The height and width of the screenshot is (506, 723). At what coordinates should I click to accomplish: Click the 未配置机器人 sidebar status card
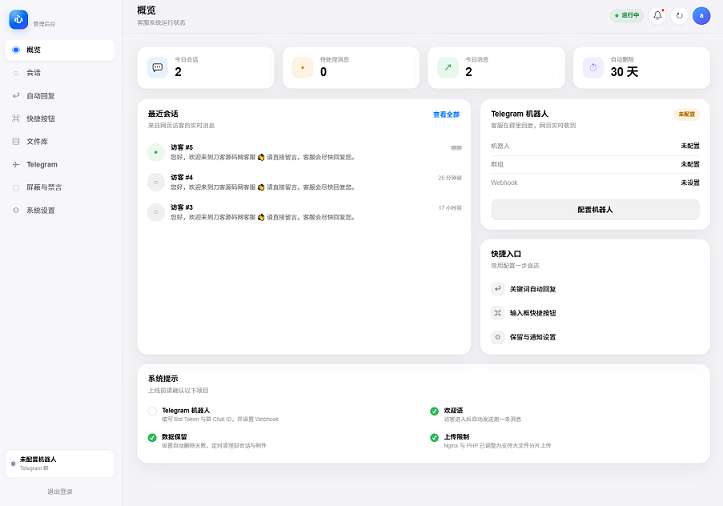60,464
